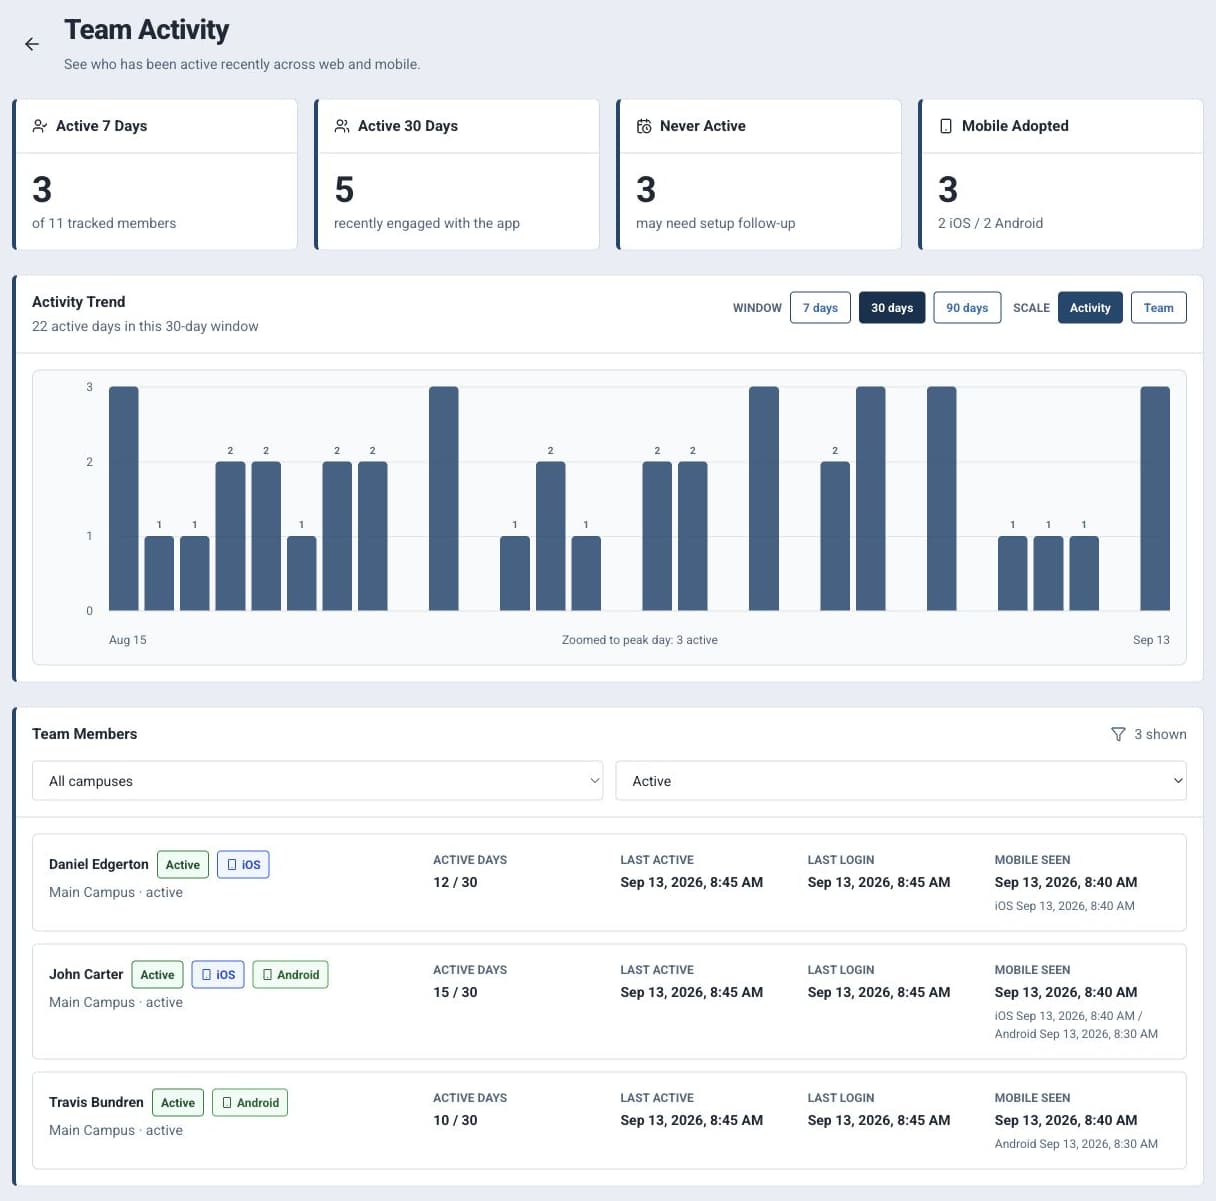Viewport: 1216px width, 1201px height.
Task: Open the Never Active card
Action: (759, 174)
